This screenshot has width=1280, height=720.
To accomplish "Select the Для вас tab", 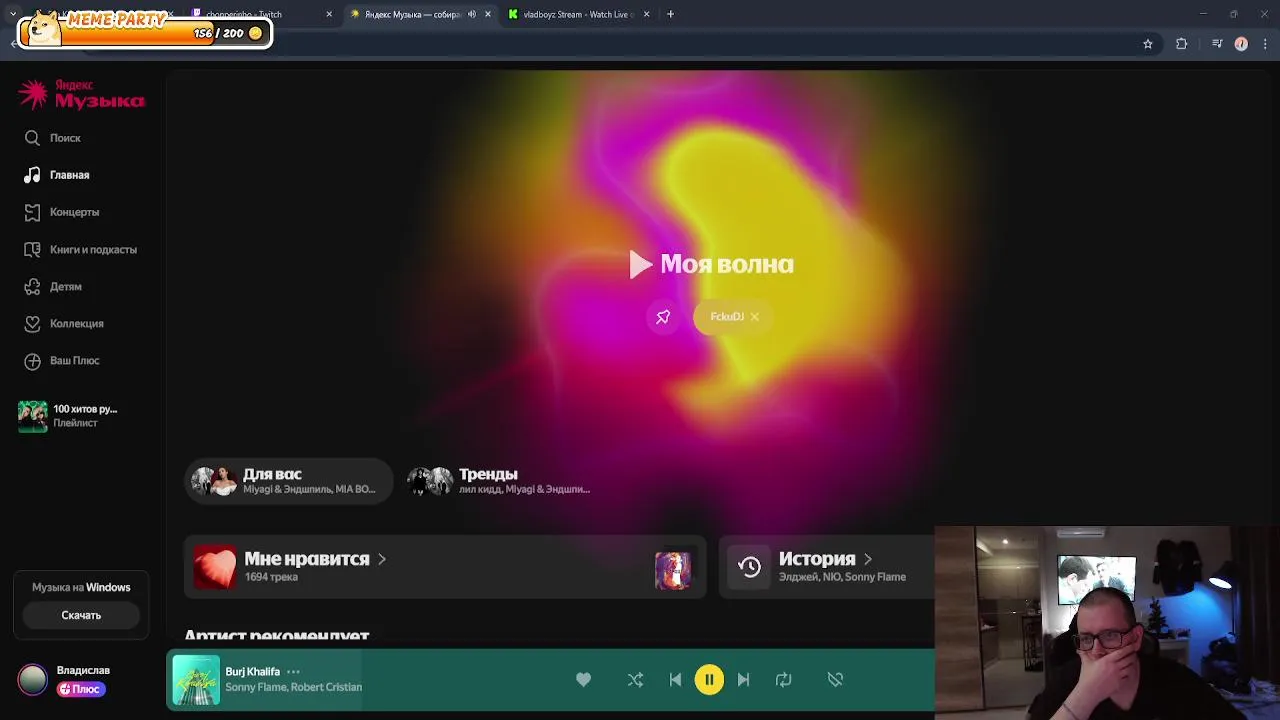I will point(288,481).
